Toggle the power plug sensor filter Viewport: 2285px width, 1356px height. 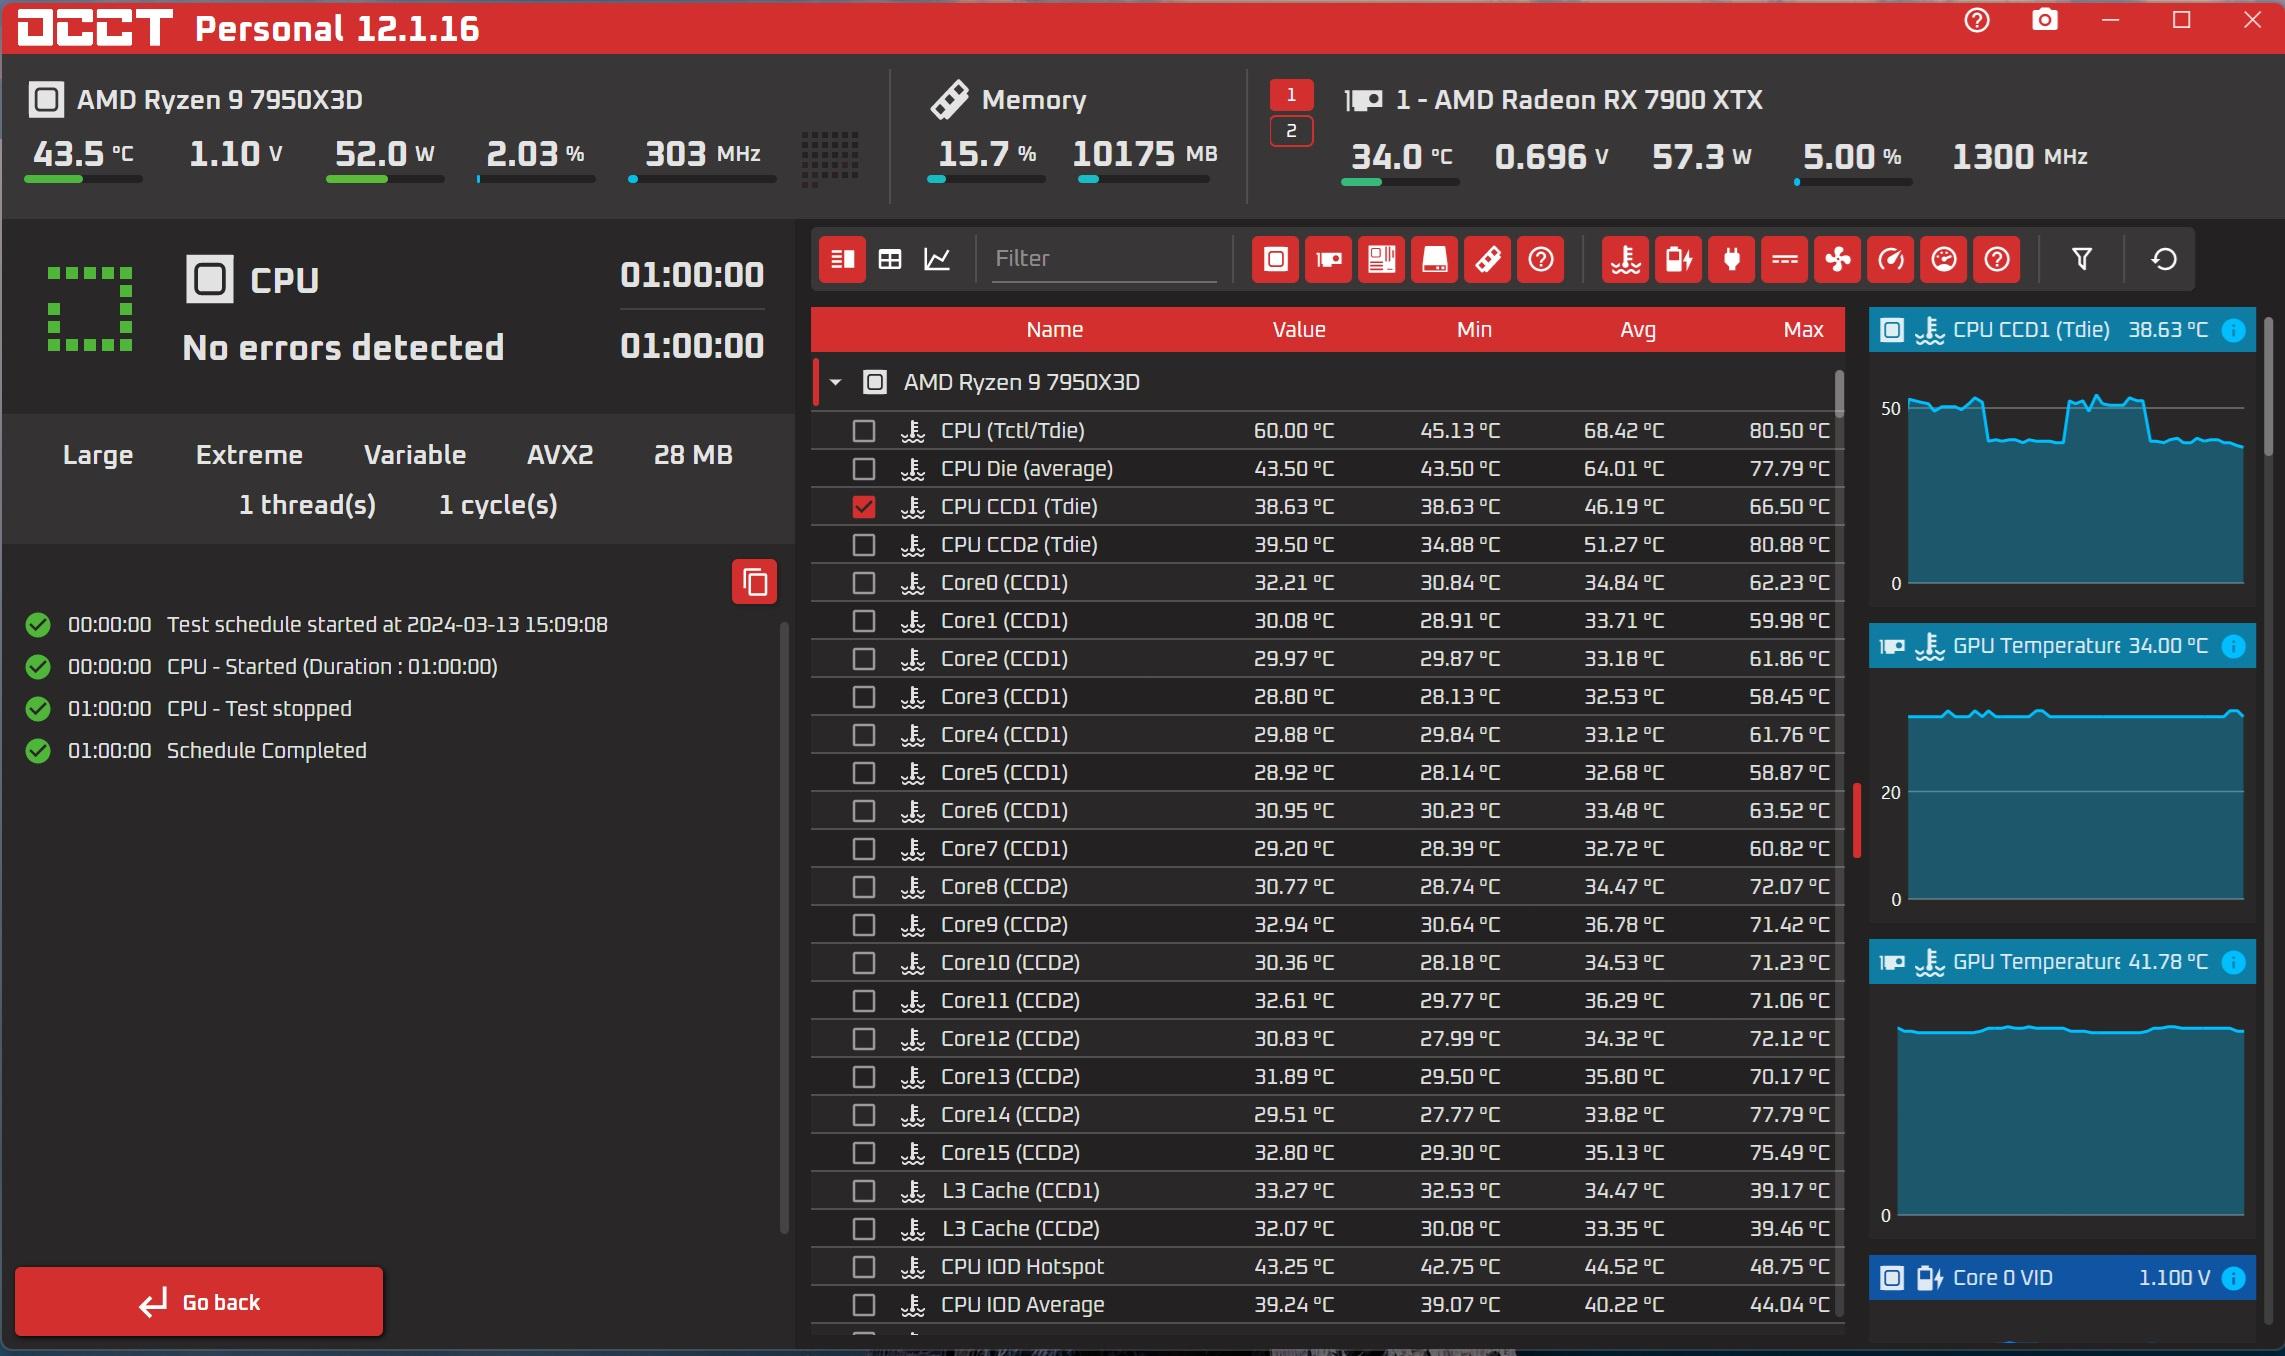pos(1731,260)
